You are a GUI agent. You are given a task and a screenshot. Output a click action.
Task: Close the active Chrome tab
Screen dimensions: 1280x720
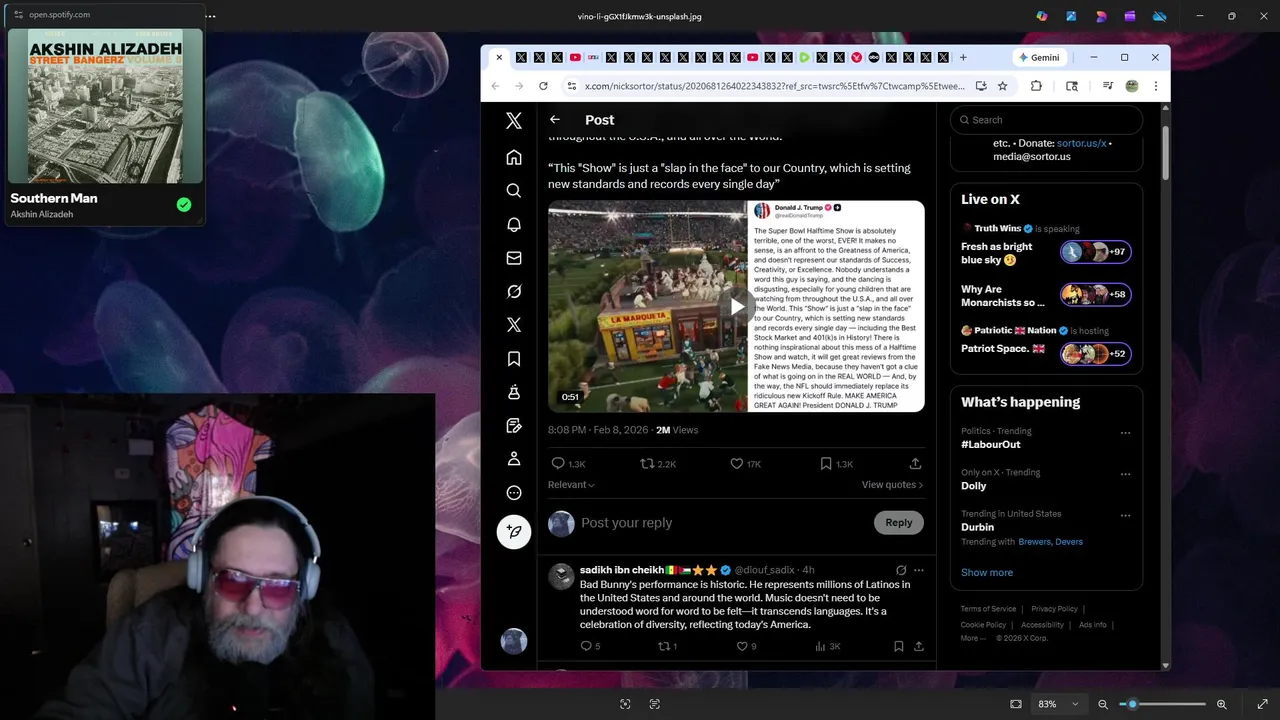[x=499, y=57]
